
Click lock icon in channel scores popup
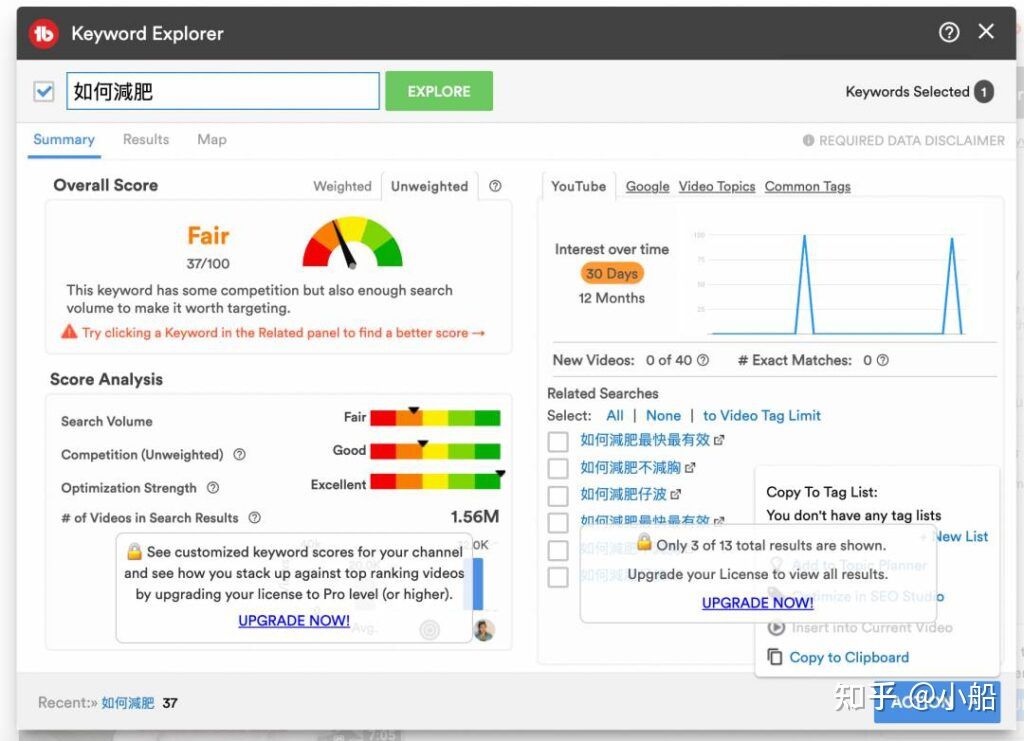pyautogui.click(x=135, y=551)
